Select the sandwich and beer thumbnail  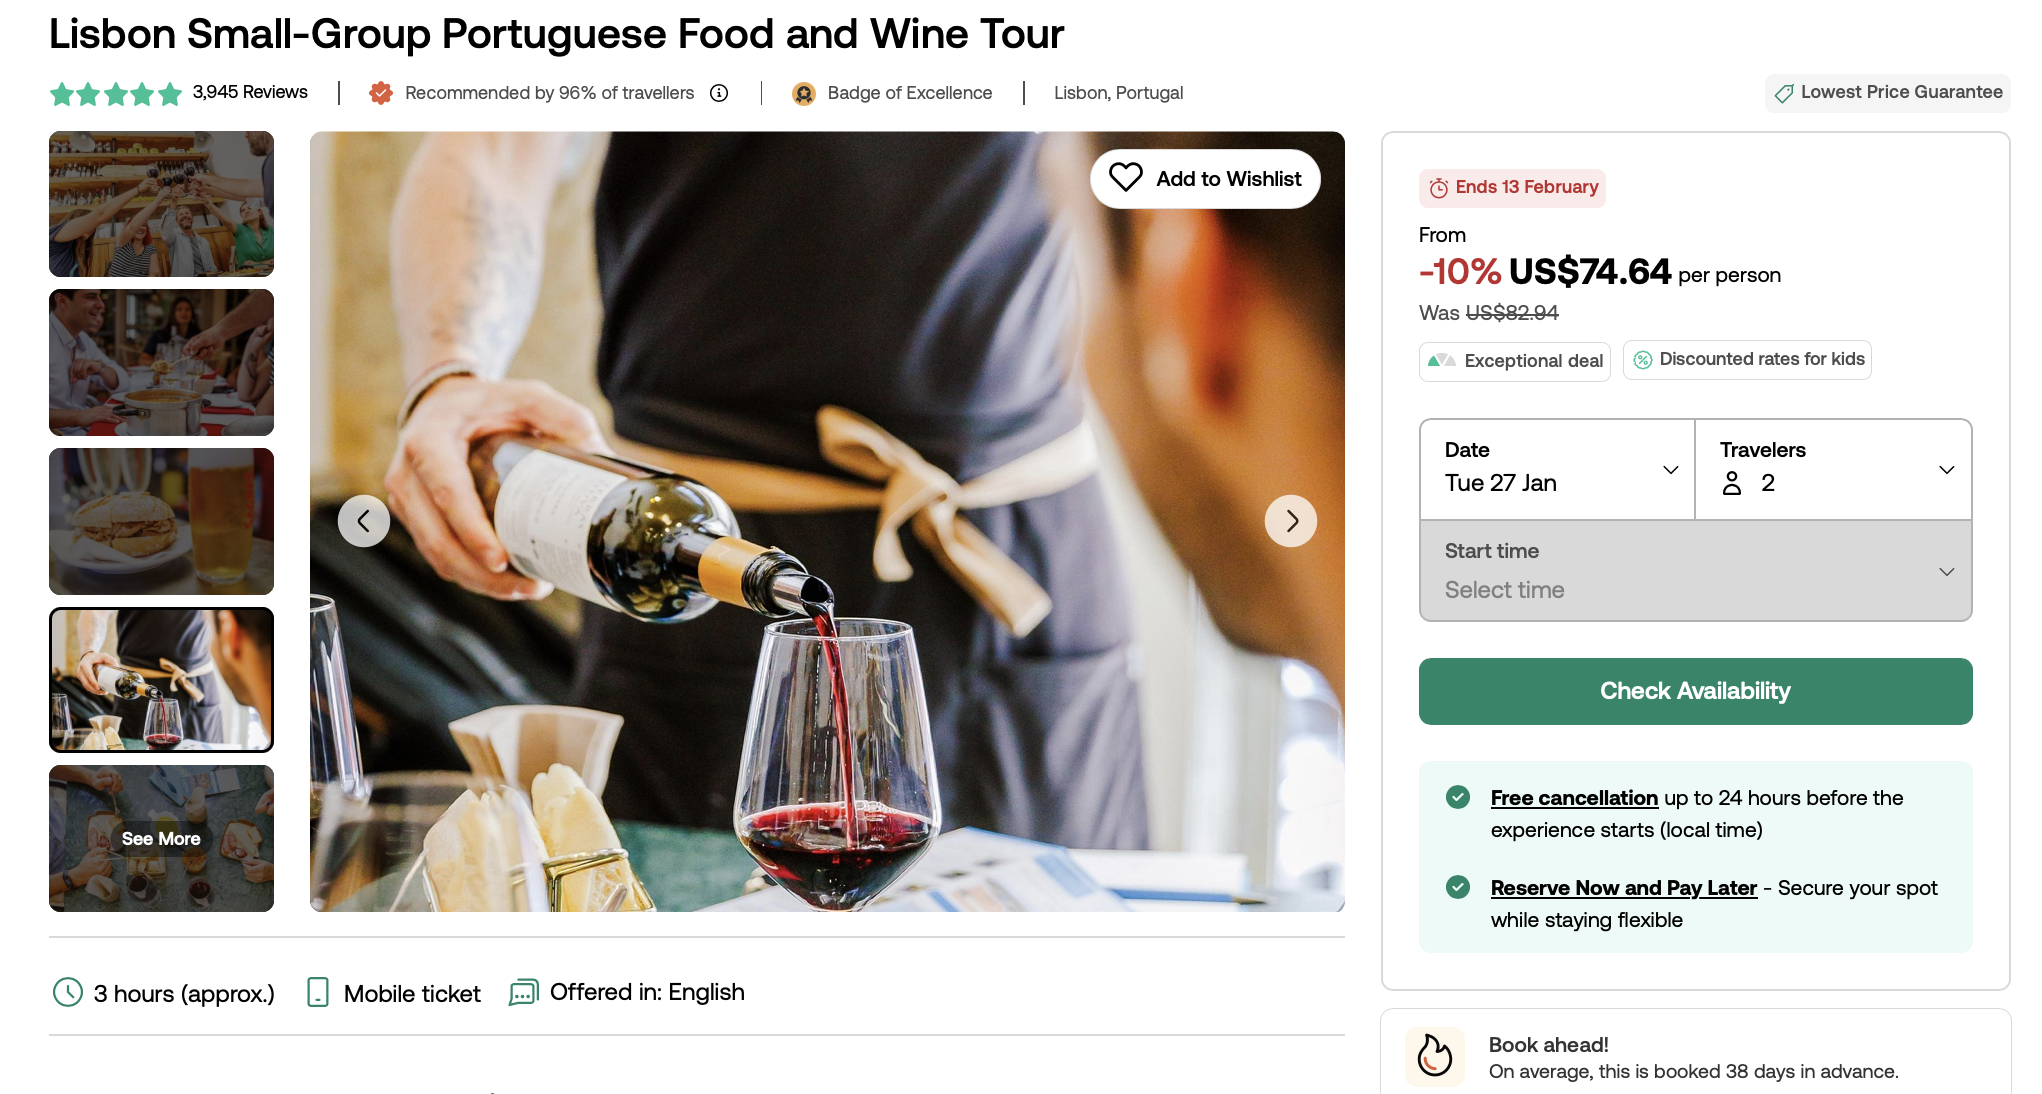[x=161, y=521]
